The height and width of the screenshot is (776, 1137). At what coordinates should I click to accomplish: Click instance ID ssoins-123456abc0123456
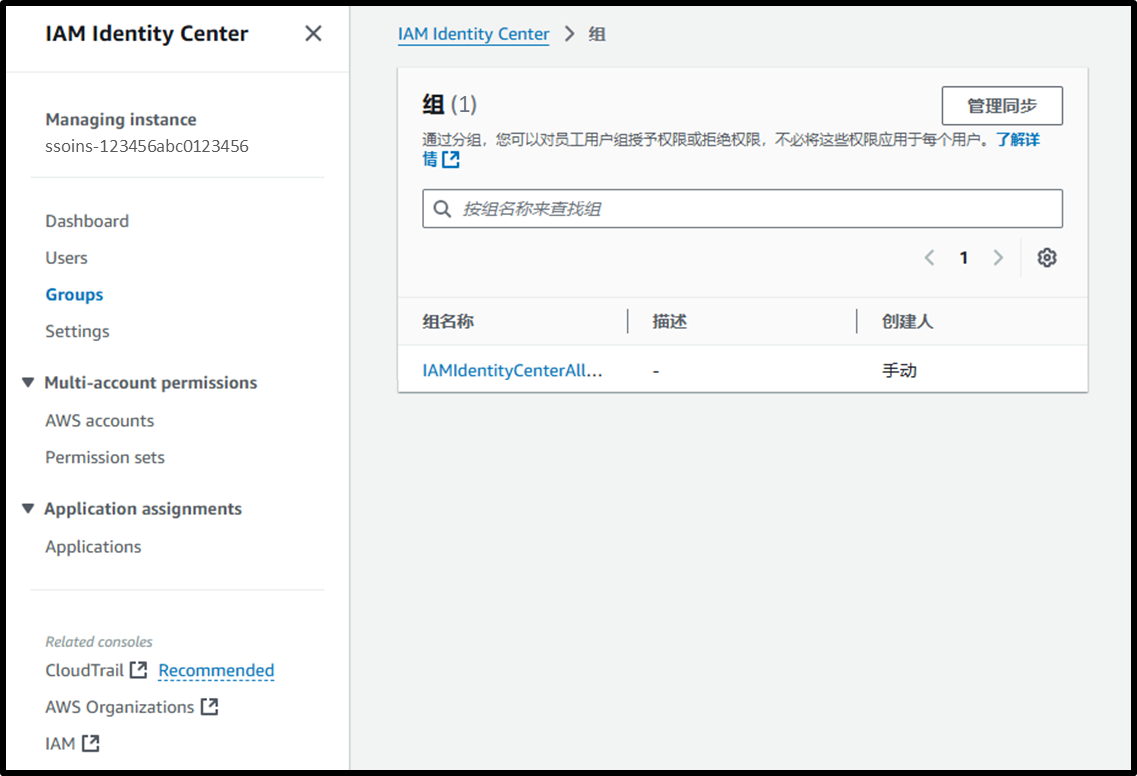coord(146,146)
